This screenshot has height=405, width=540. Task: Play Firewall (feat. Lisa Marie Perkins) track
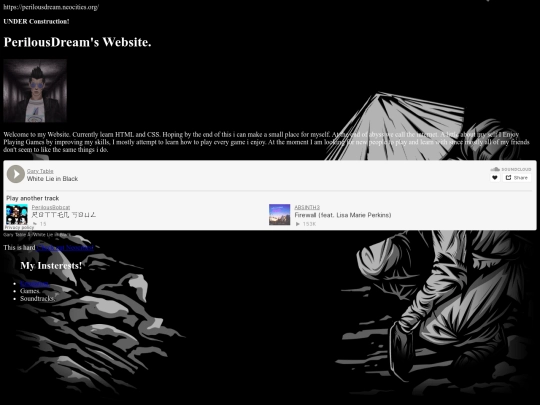(343, 215)
